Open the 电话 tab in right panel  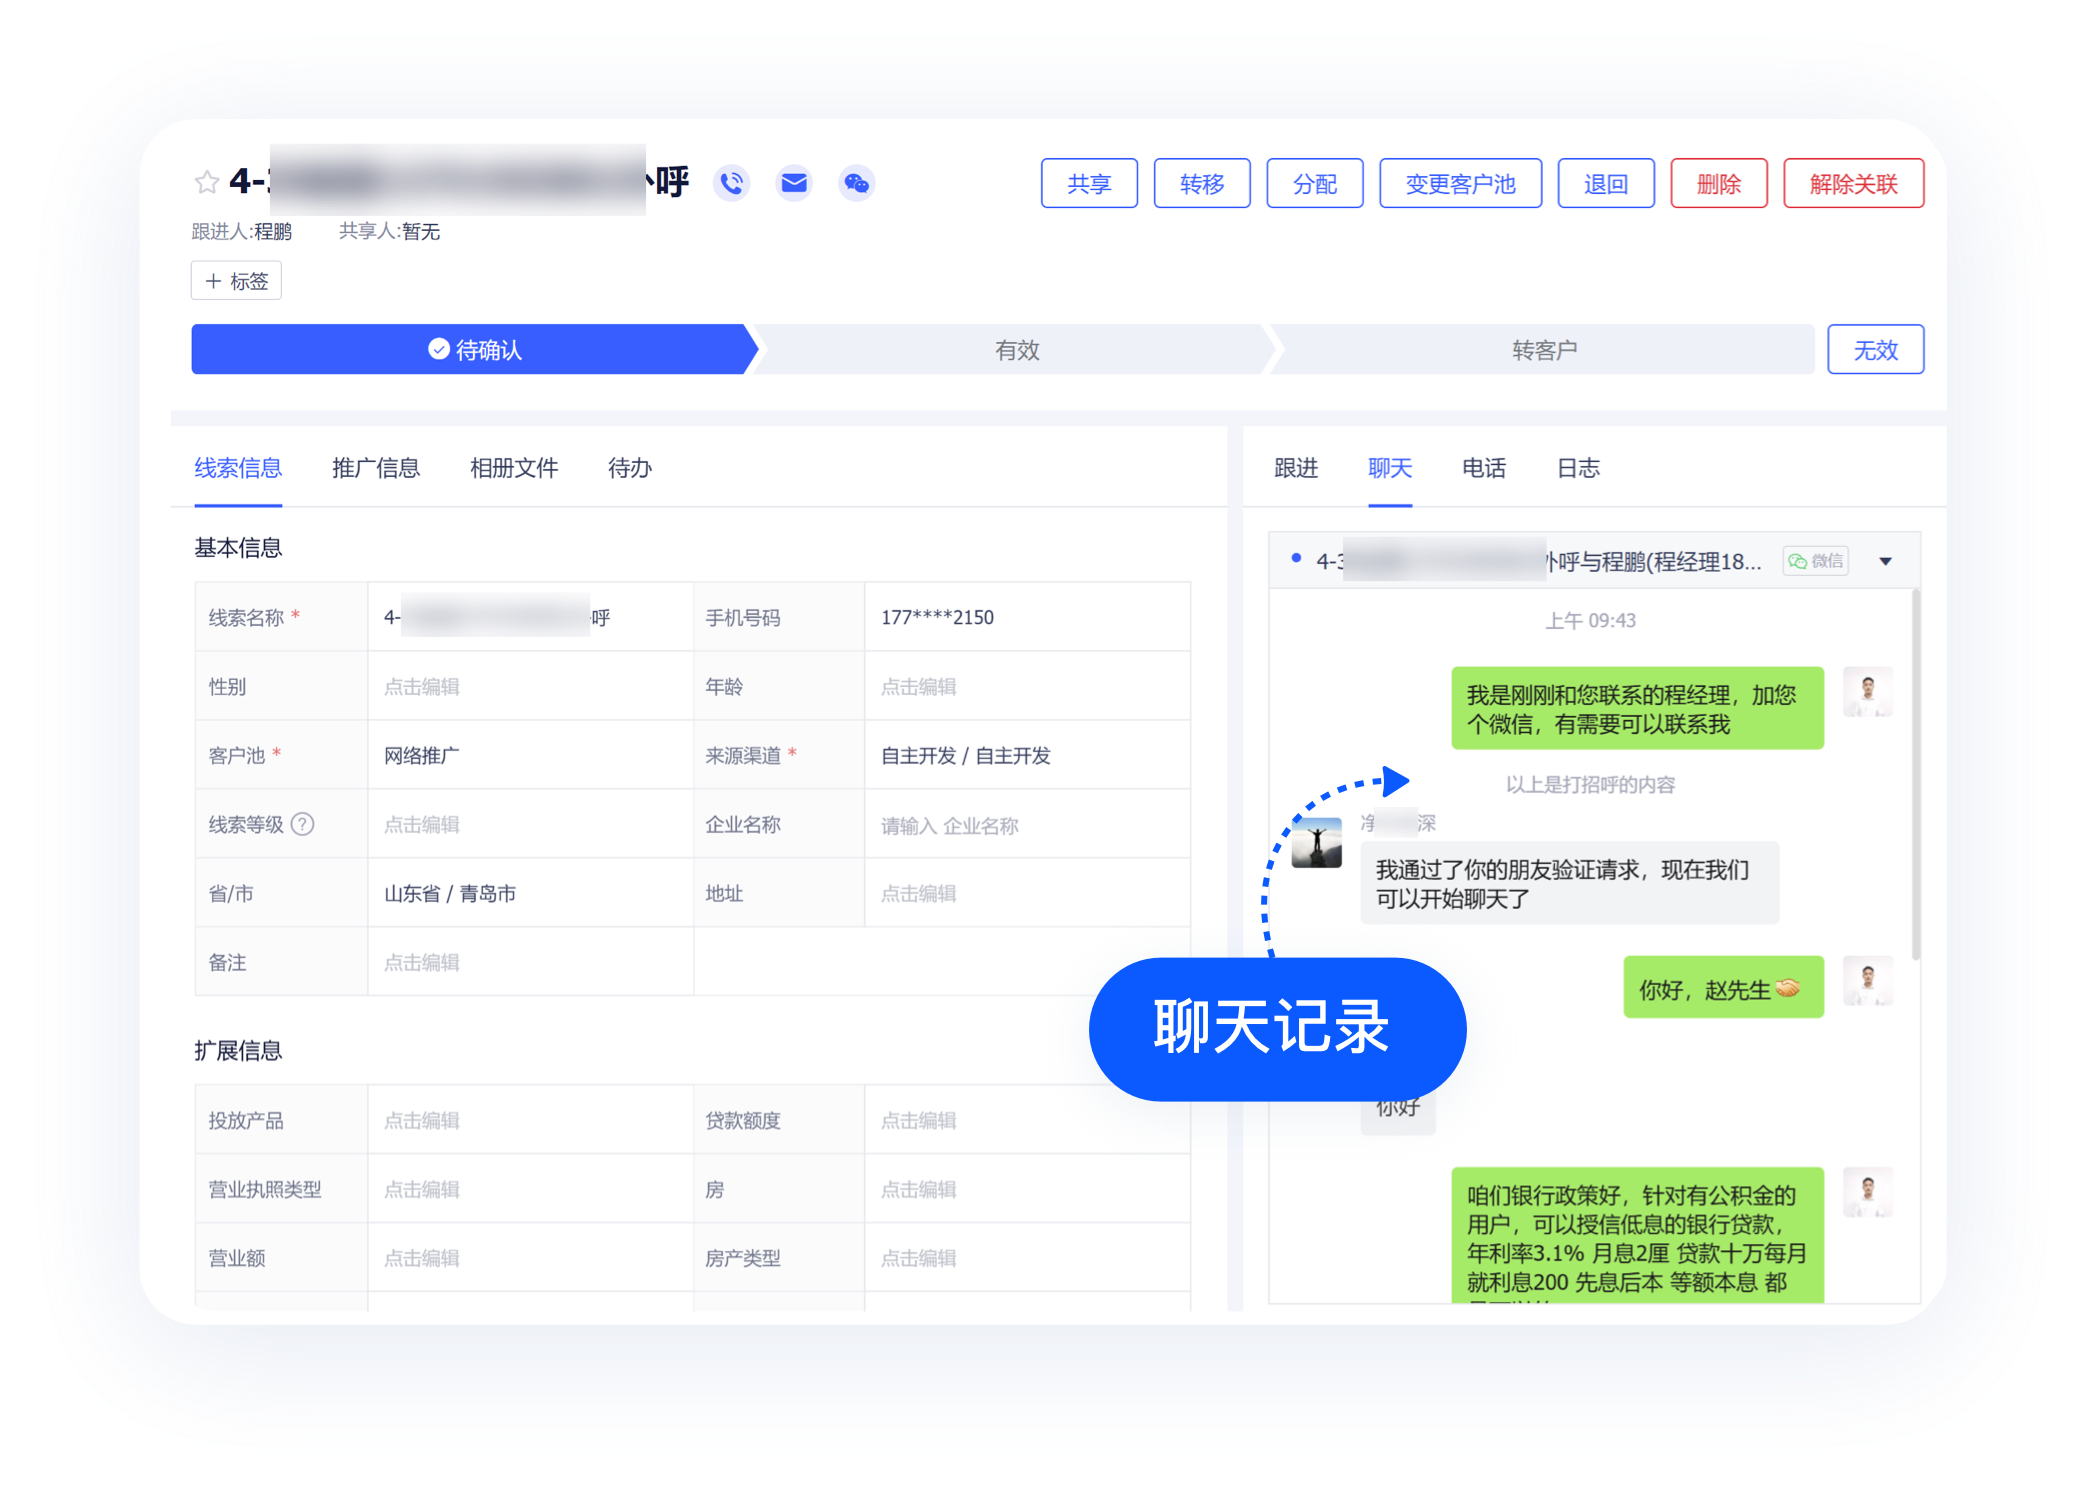pos(1483,468)
